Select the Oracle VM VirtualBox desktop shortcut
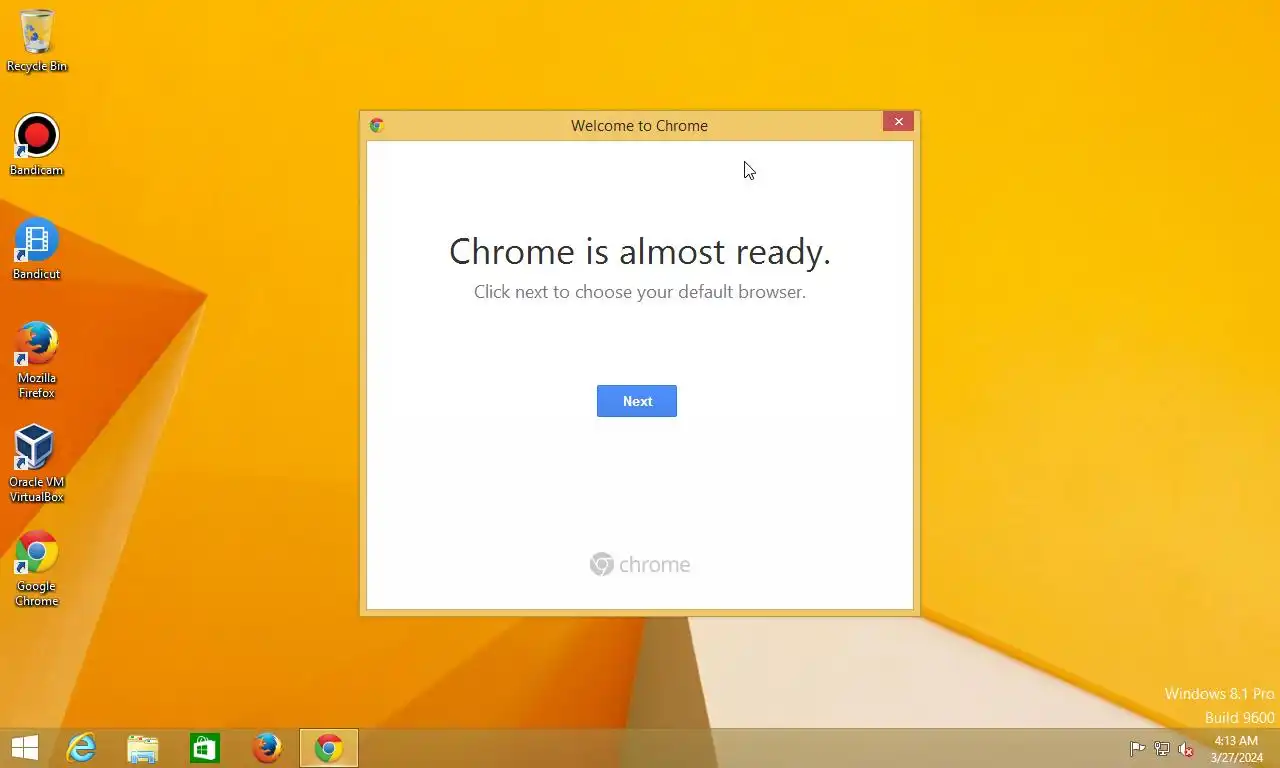This screenshot has width=1280, height=768. 37,464
